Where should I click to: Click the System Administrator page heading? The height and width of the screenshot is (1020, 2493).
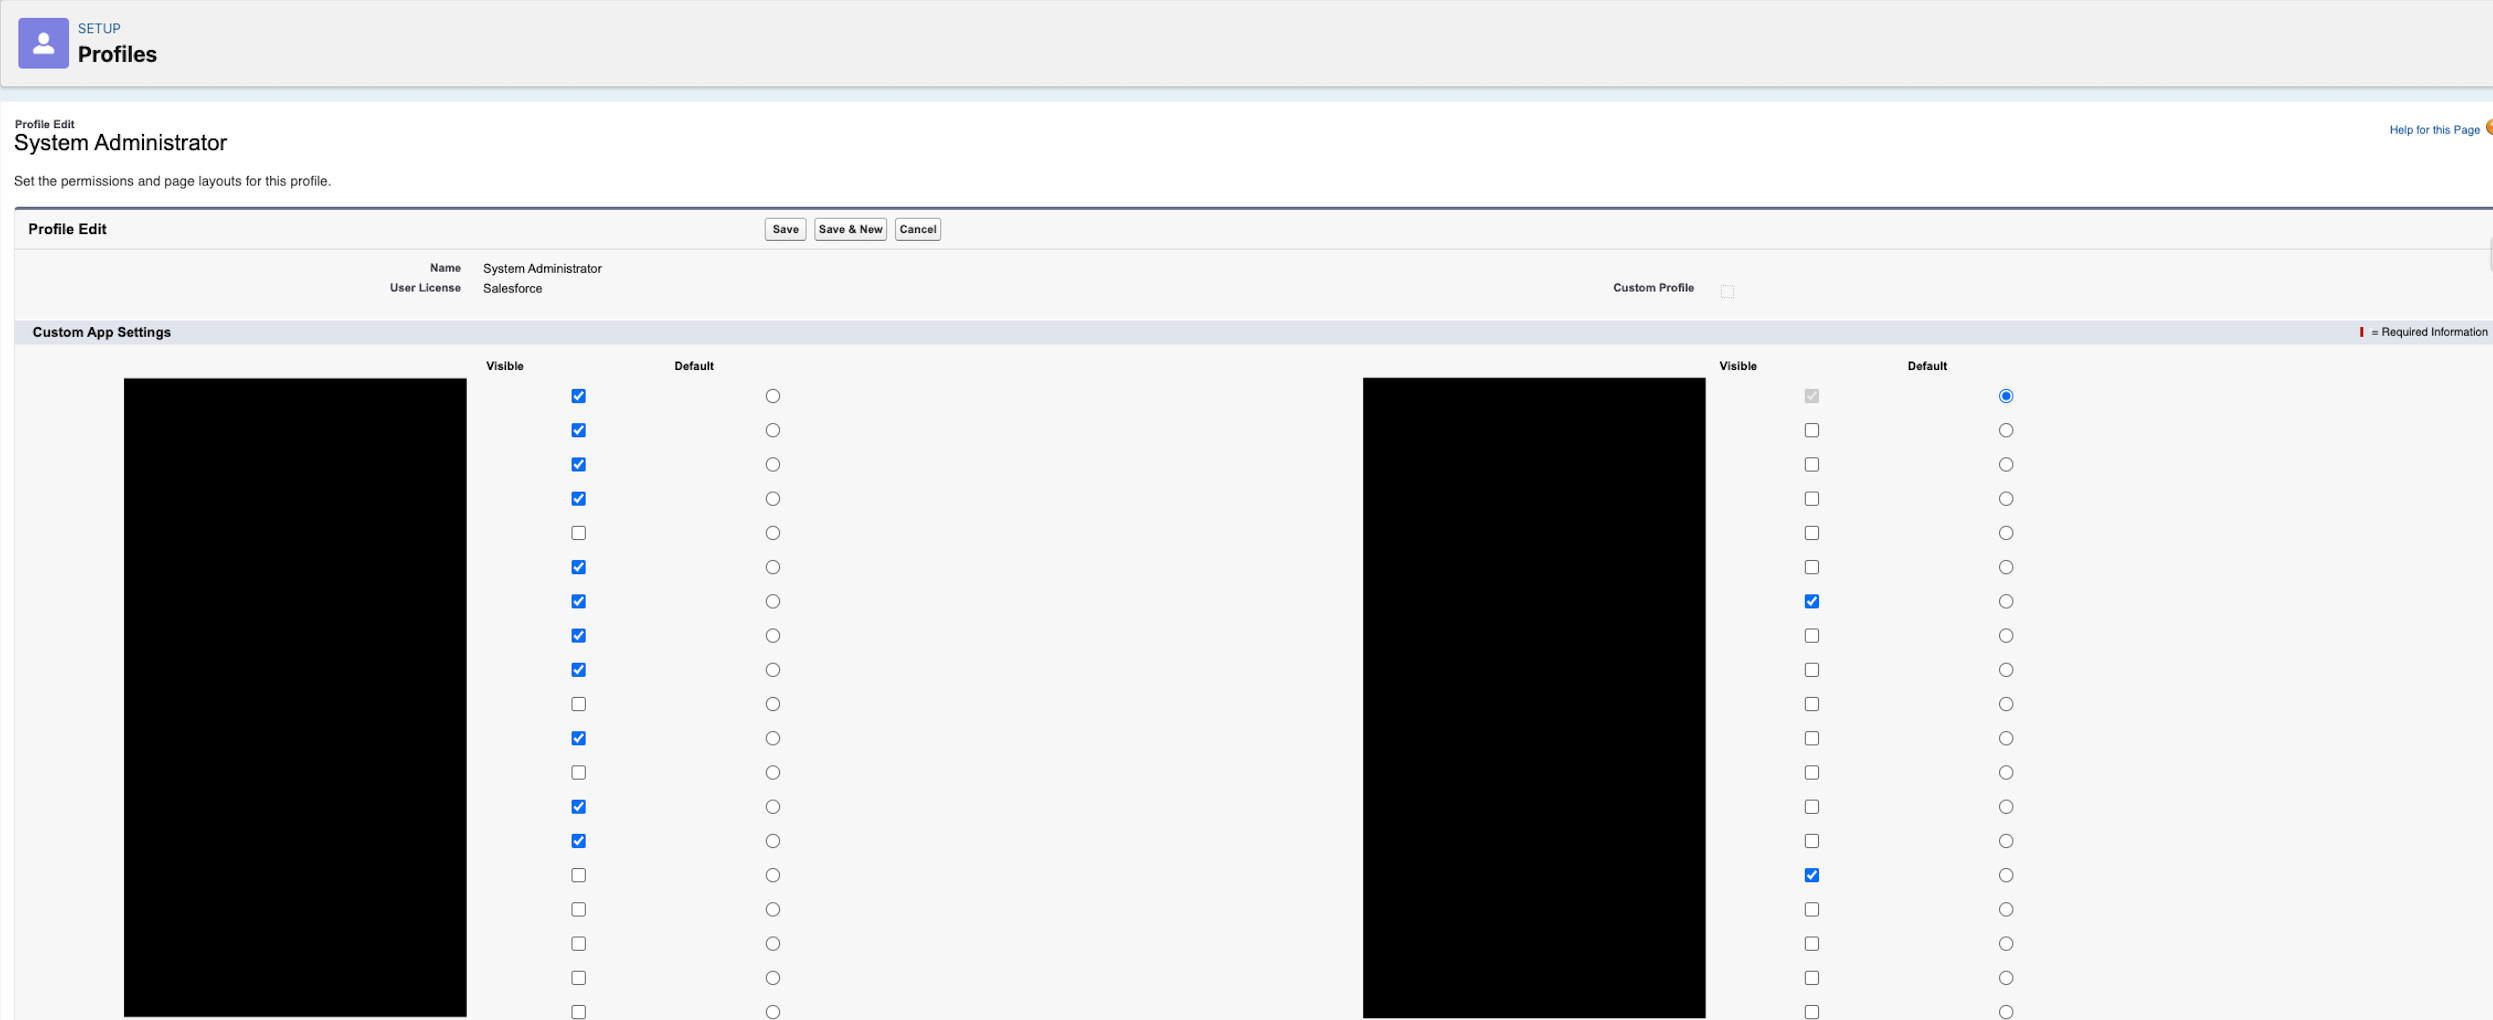(x=121, y=143)
